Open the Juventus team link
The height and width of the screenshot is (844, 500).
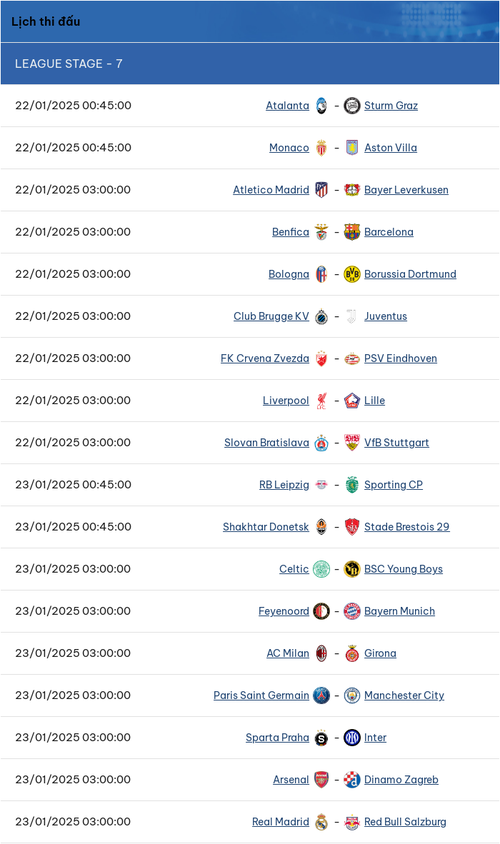(385, 316)
